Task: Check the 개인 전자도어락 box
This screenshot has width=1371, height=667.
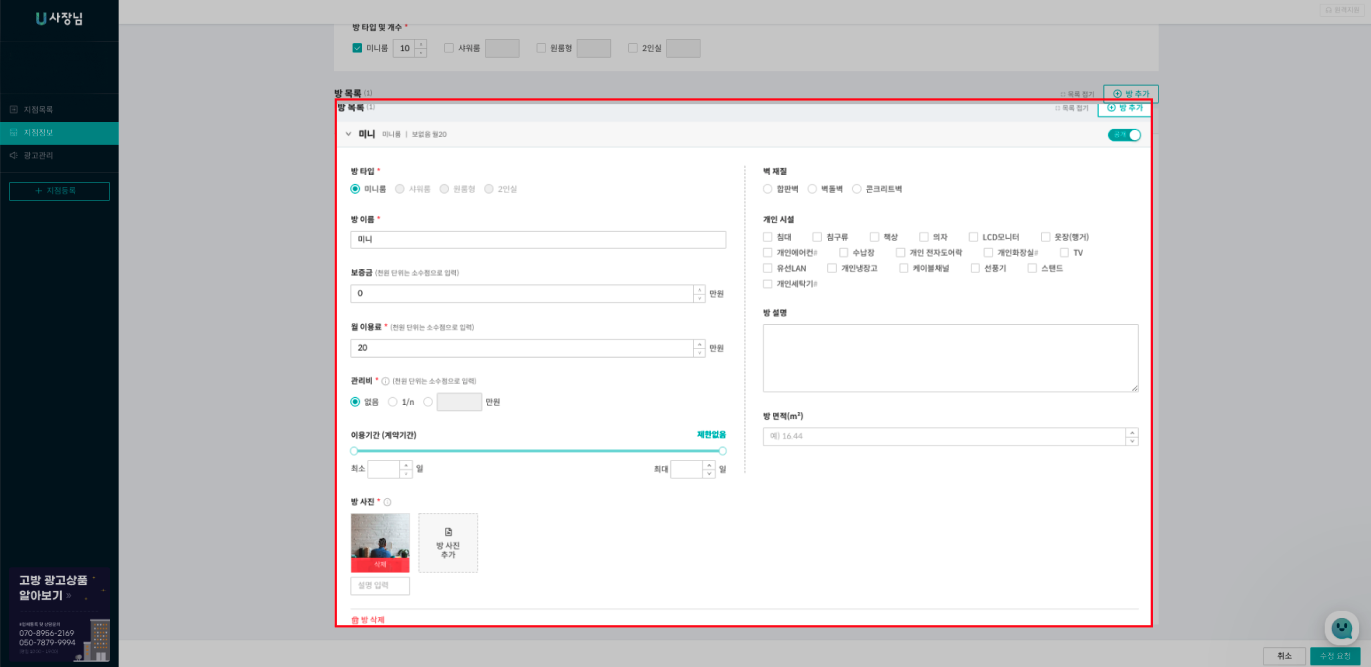Action: [x=901, y=253]
